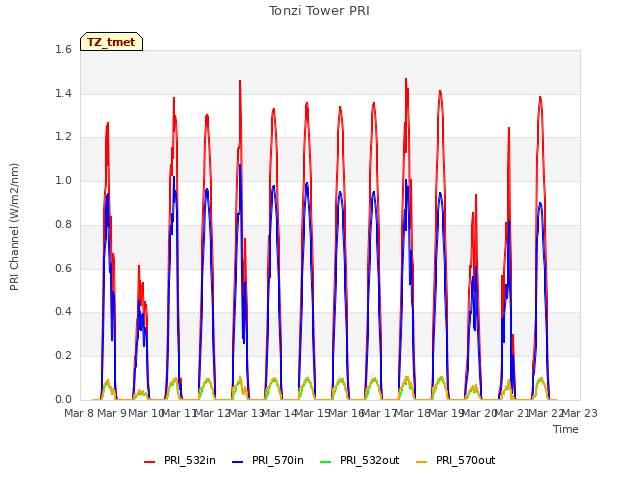The image size is (640, 480).
Task: Click the 1.0 y-axis tick label
Action: pos(63,181)
